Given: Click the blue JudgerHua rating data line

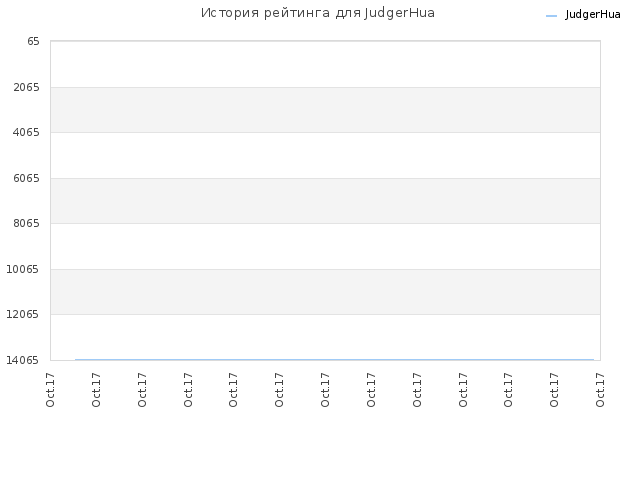Looking at the screenshot, I should tap(334, 360).
